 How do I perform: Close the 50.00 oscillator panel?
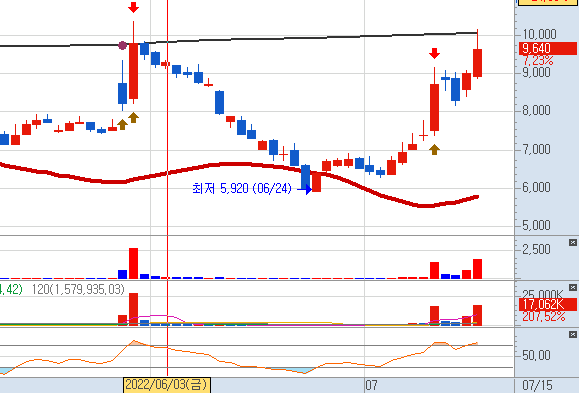coord(572,335)
